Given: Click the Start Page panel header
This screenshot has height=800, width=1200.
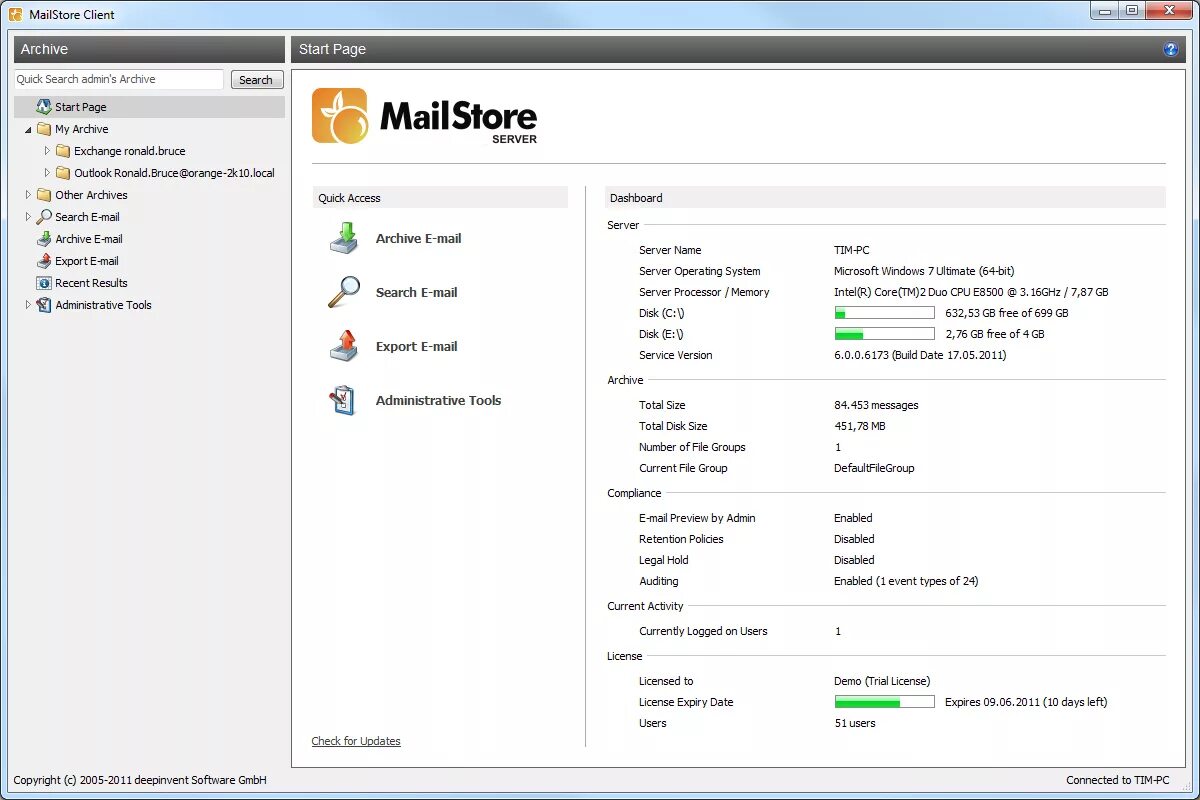Looking at the screenshot, I should tap(738, 49).
